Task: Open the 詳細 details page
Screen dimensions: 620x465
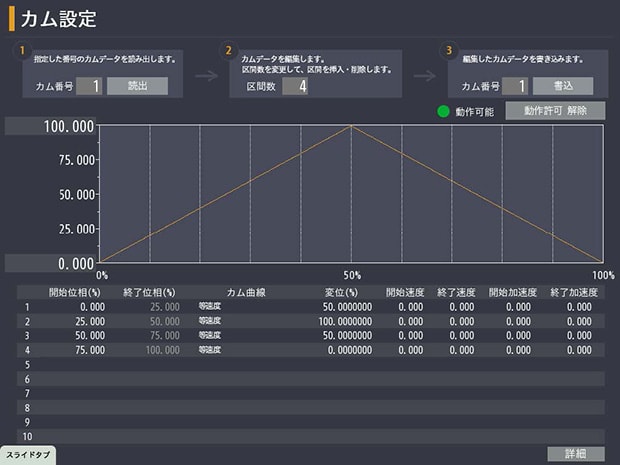Action: [576, 454]
